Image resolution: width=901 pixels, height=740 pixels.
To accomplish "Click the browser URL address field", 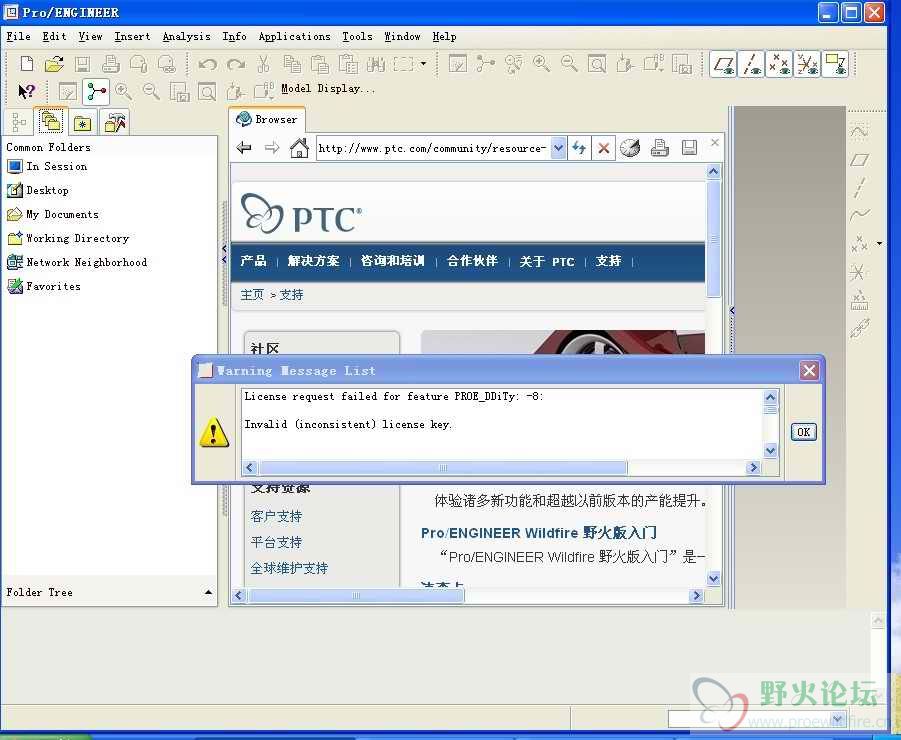I will [x=432, y=148].
